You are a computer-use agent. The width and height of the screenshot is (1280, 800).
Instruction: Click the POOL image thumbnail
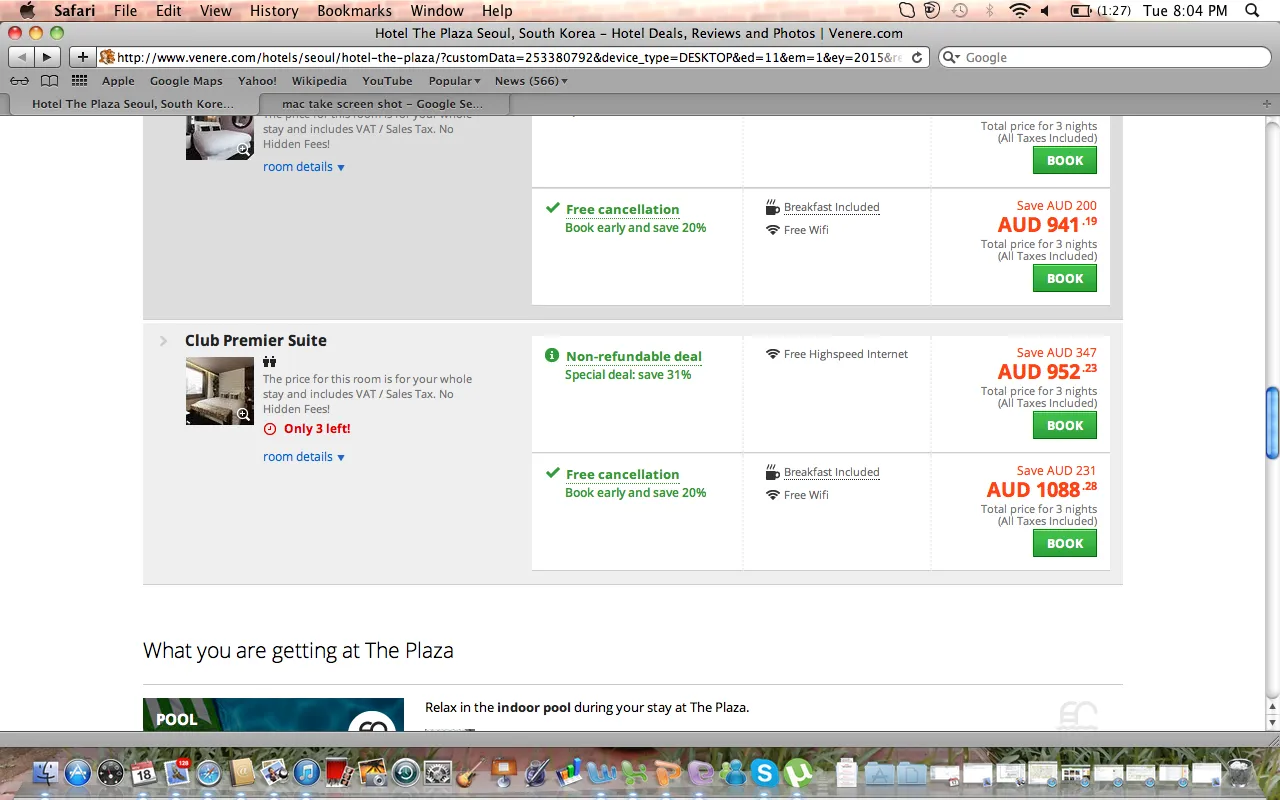point(273,714)
